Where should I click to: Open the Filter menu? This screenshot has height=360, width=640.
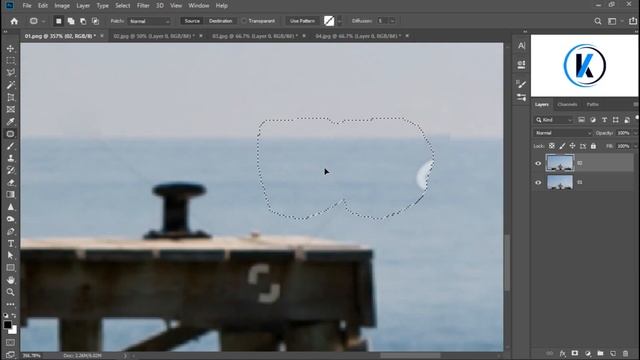click(x=143, y=6)
